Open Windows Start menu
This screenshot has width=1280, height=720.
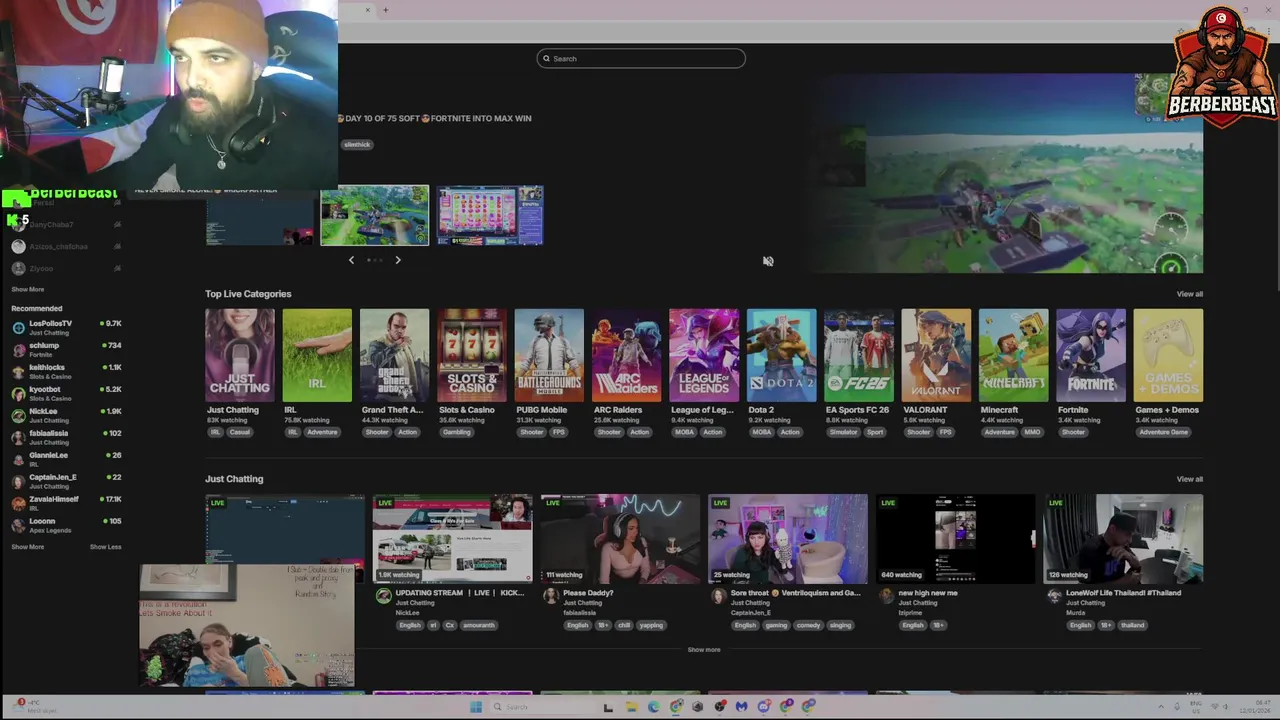pos(476,707)
